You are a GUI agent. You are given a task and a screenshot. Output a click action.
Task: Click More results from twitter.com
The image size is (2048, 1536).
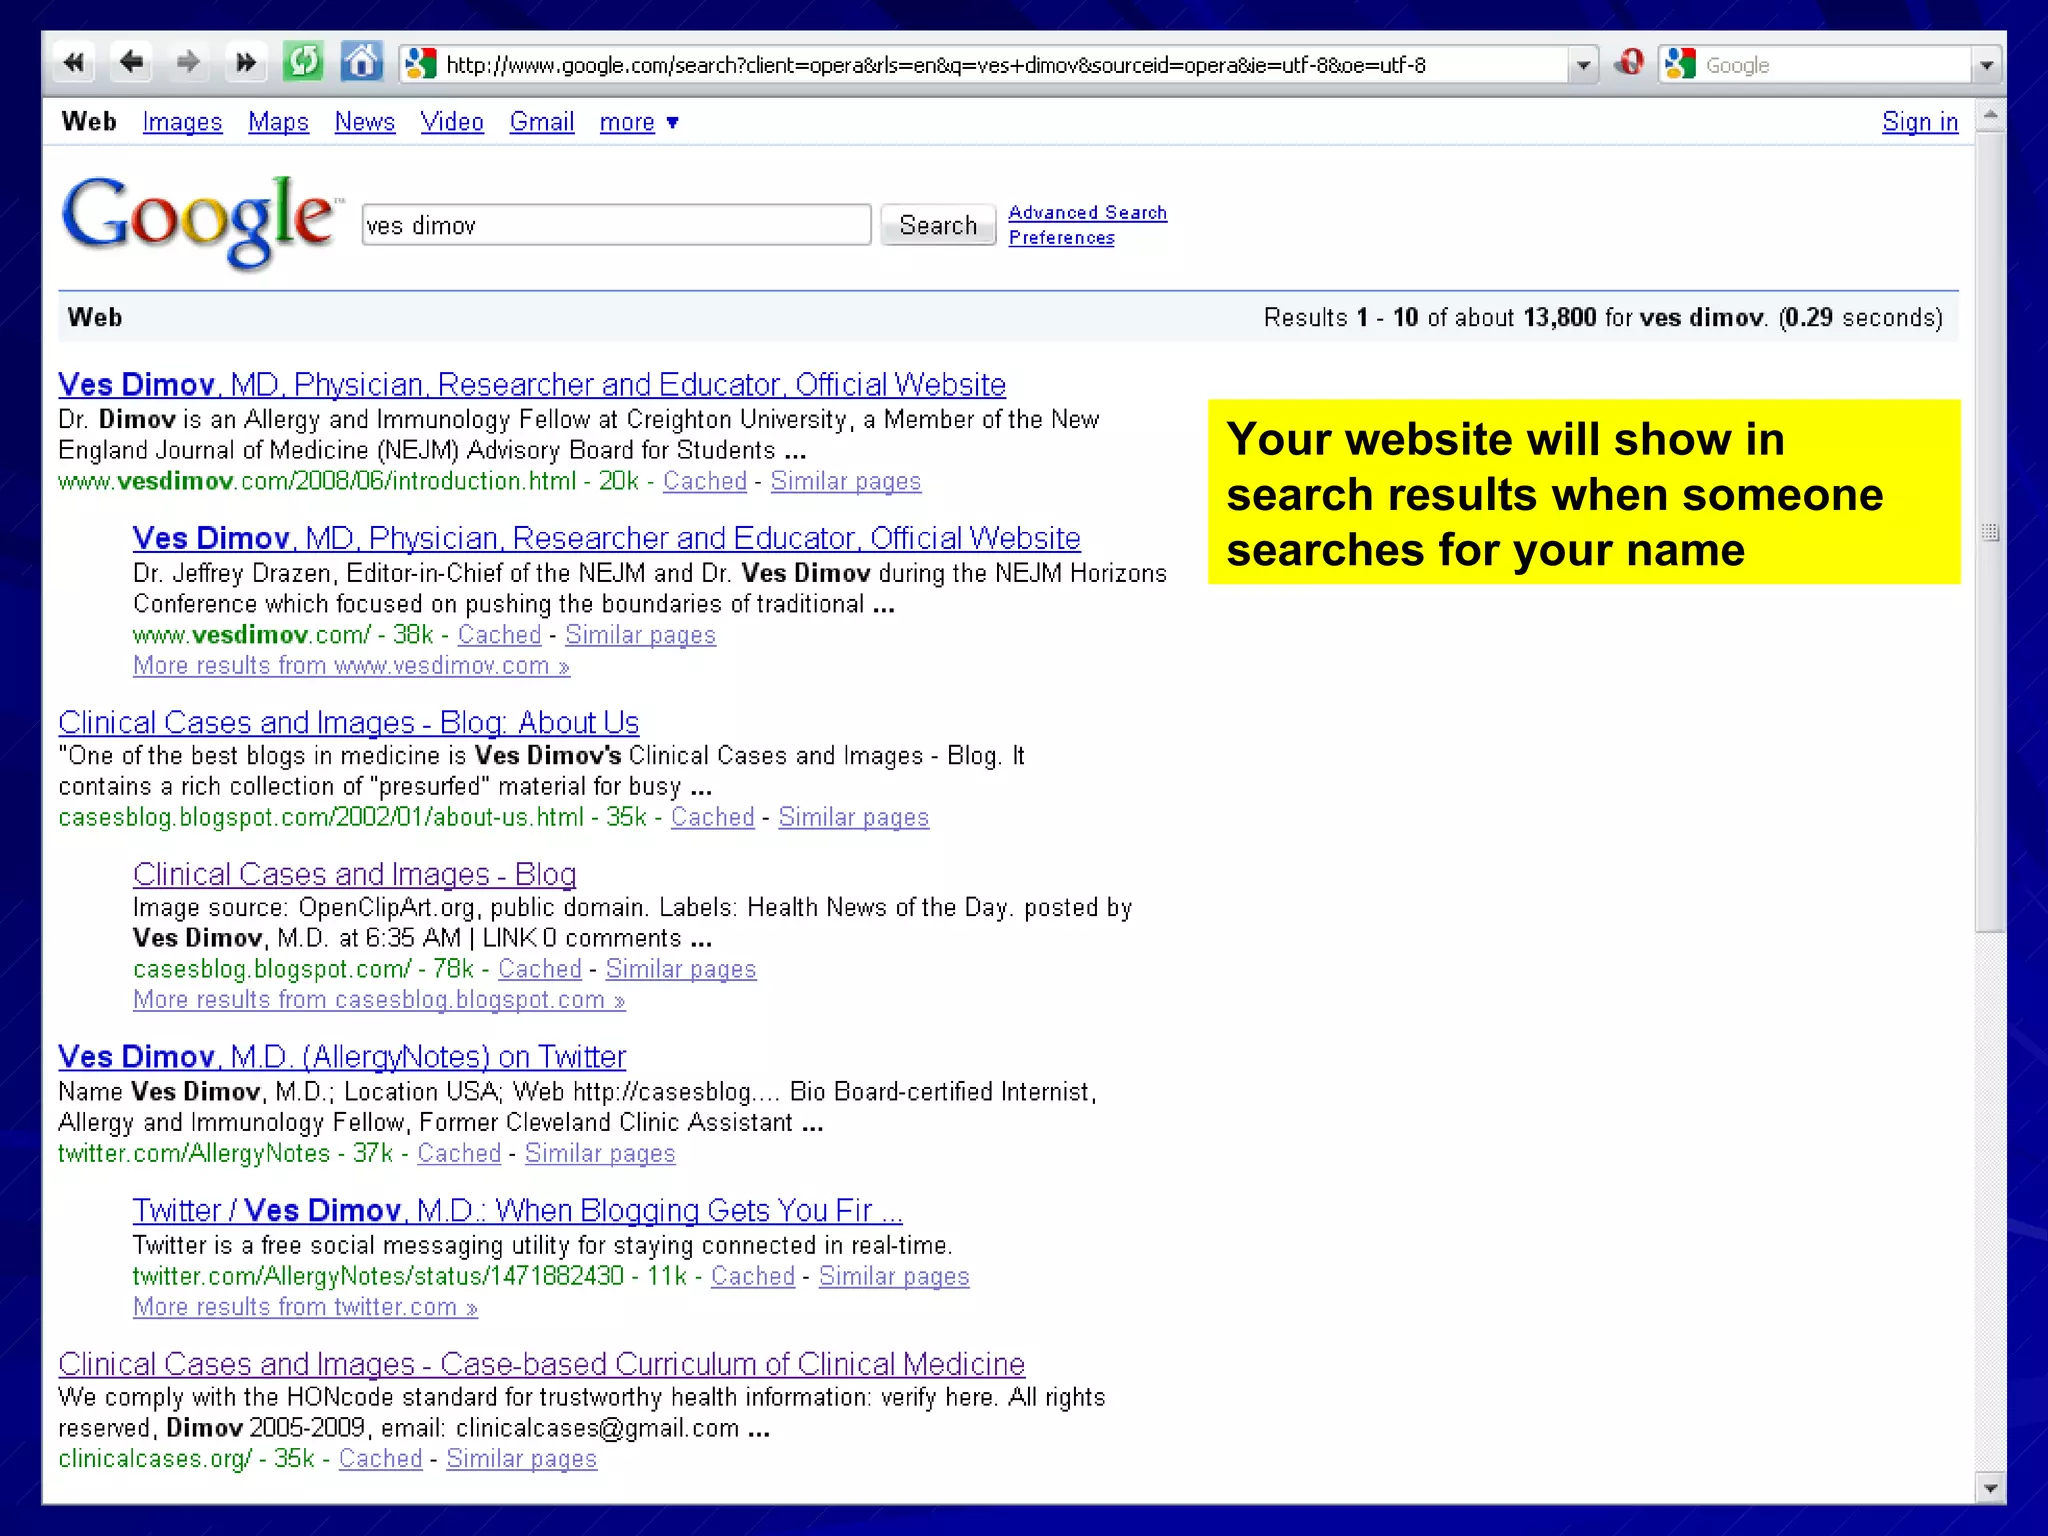point(305,1307)
